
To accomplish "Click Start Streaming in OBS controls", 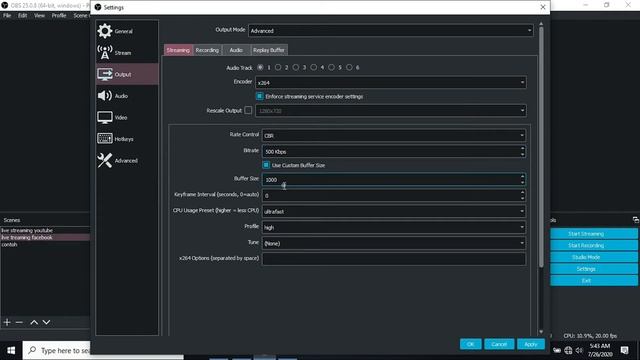I will coord(594,233).
